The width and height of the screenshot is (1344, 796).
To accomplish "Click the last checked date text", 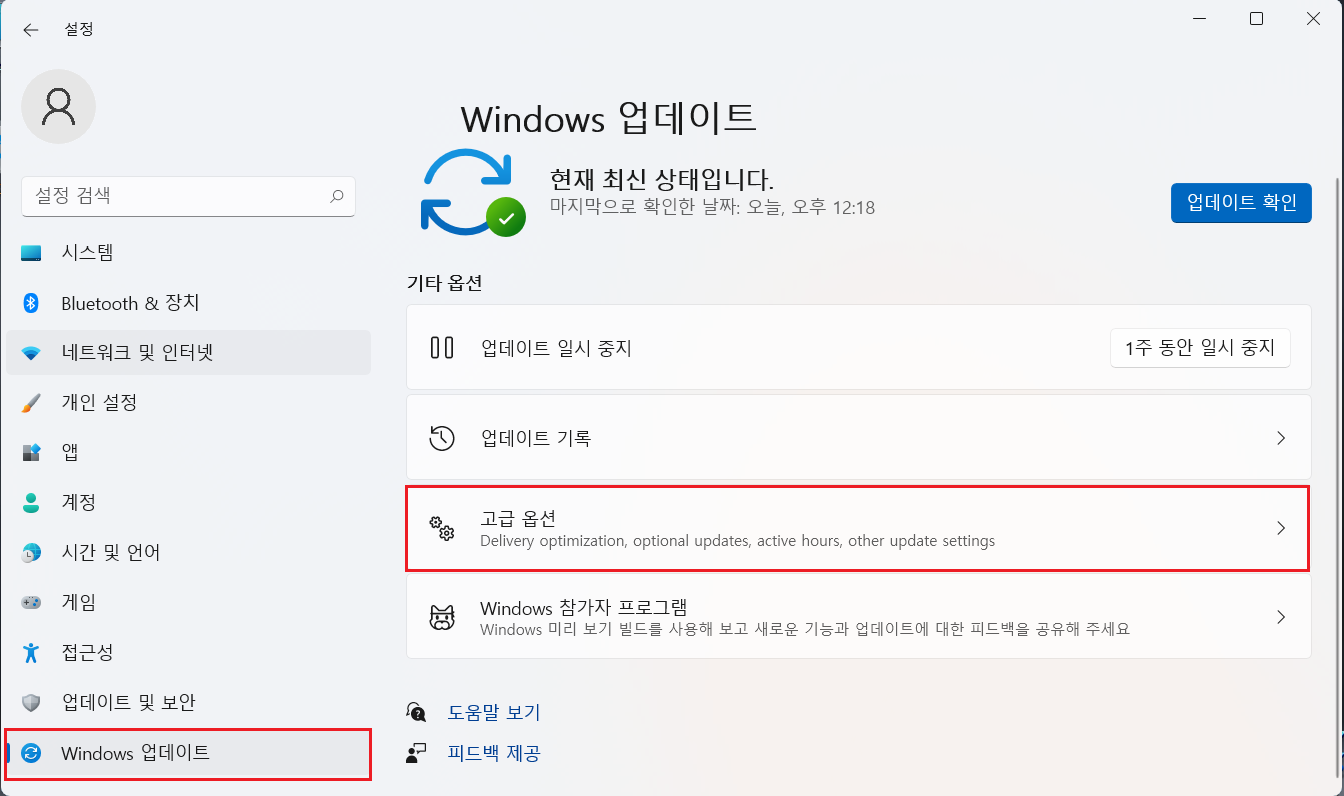I will pyautogui.click(x=713, y=208).
